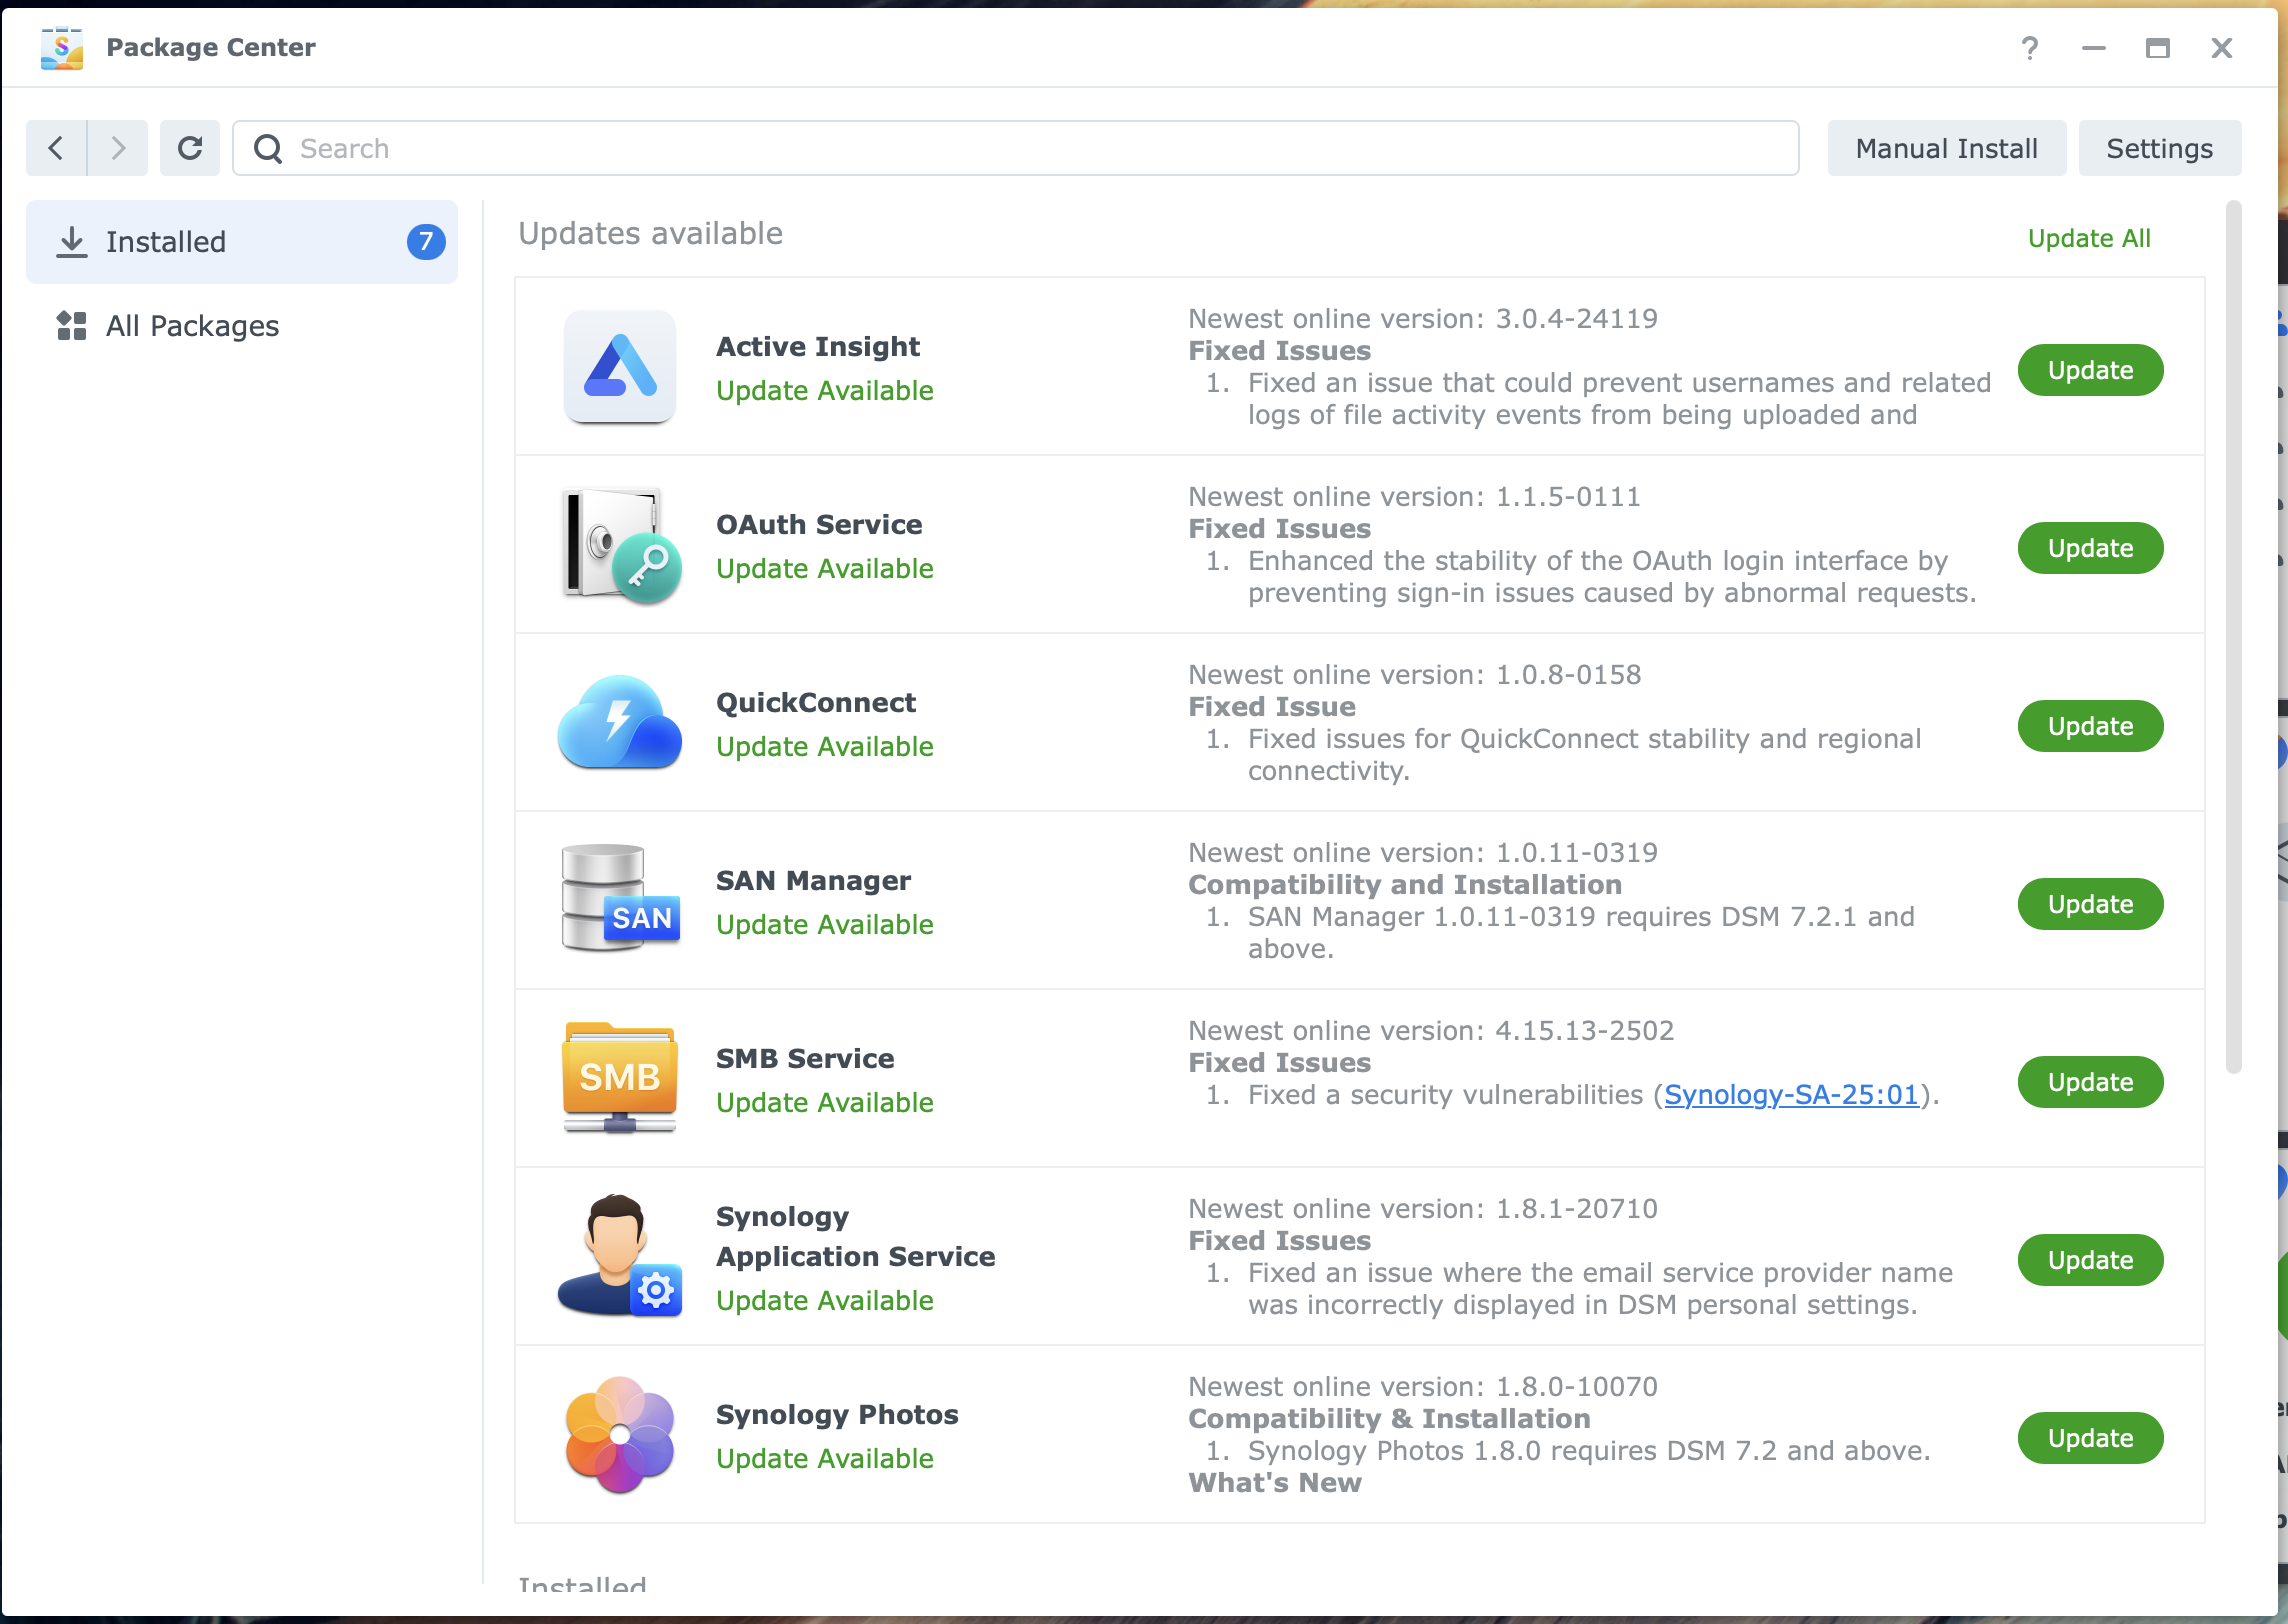
Task: Click the Manual Install button
Action: point(1945,148)
